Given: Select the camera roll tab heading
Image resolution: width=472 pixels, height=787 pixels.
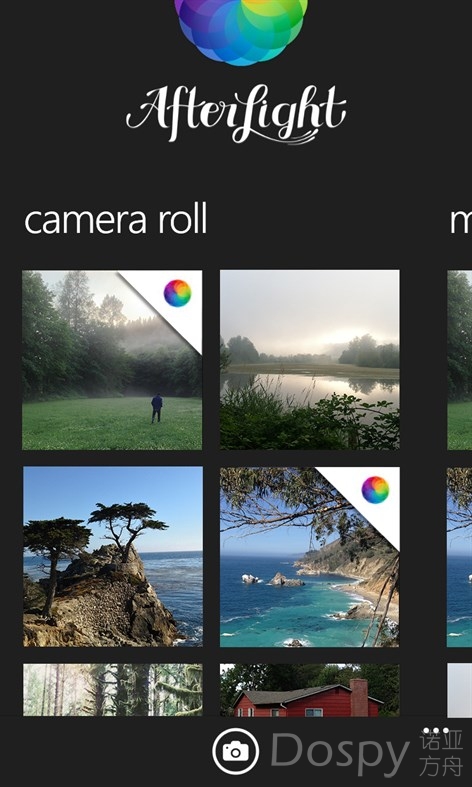Looking at the screenshot, I should pyautogui.click(x=115, y=220).
